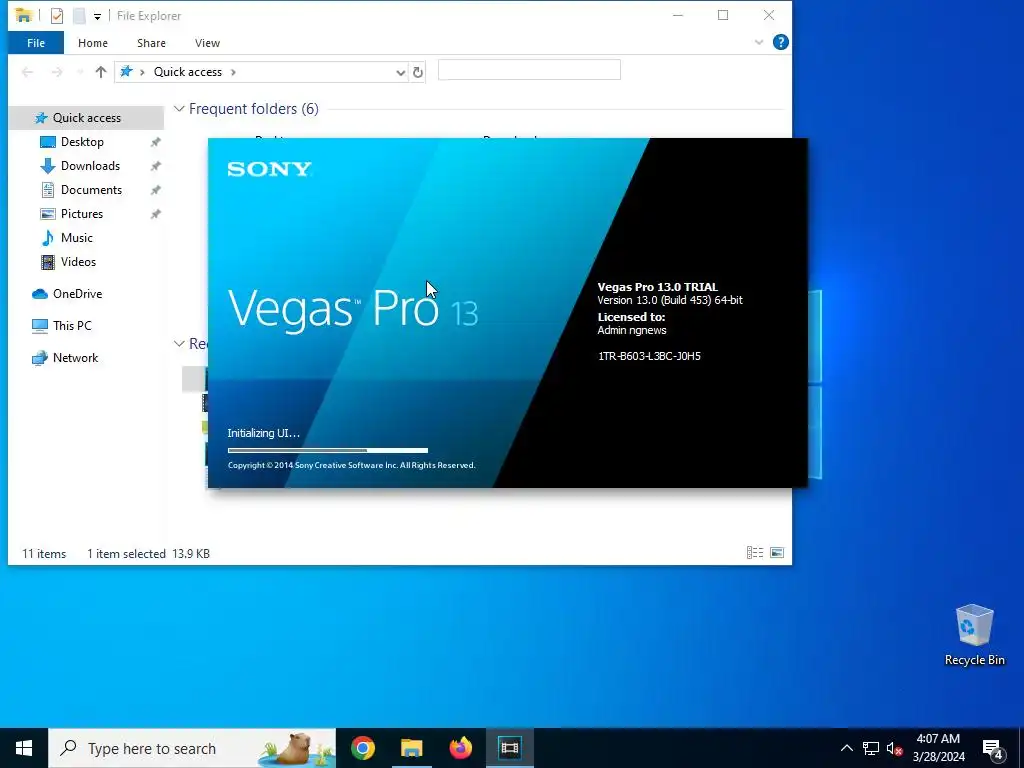The width and height of the screenshot is (1024, 768).
Task: Click the File Explorer title bar icon
Action: pyautogui.click(x=24, y=15)
